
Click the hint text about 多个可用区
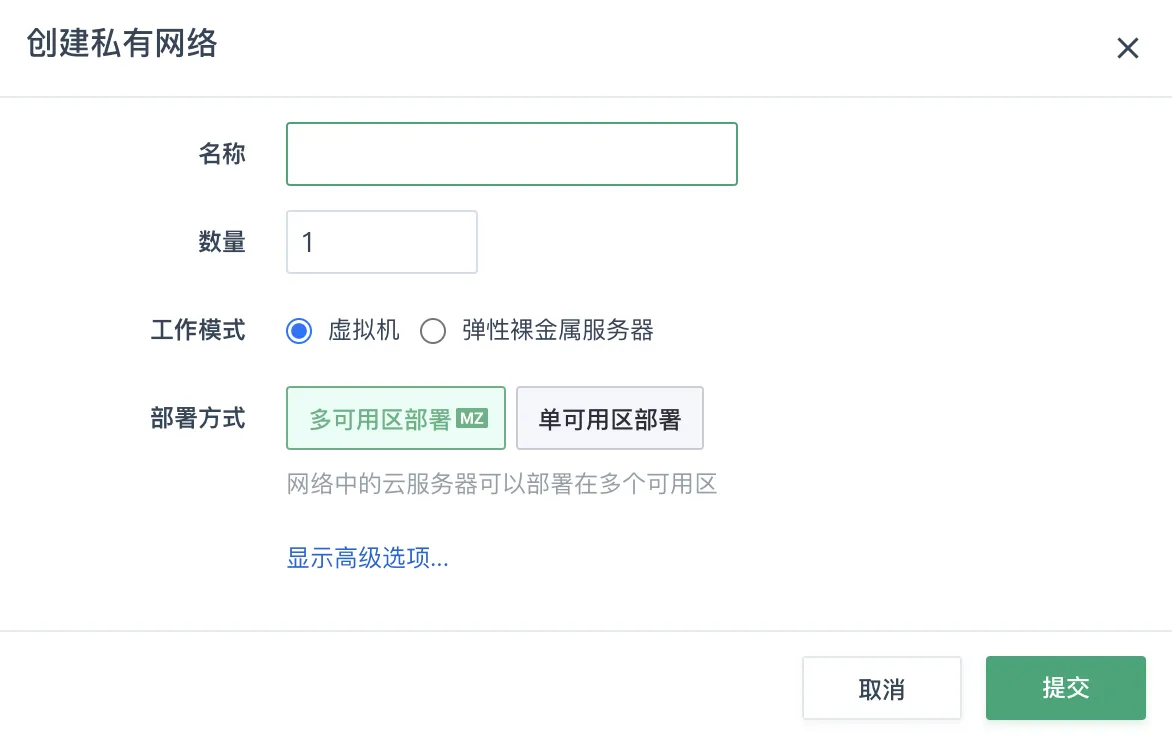502,486
